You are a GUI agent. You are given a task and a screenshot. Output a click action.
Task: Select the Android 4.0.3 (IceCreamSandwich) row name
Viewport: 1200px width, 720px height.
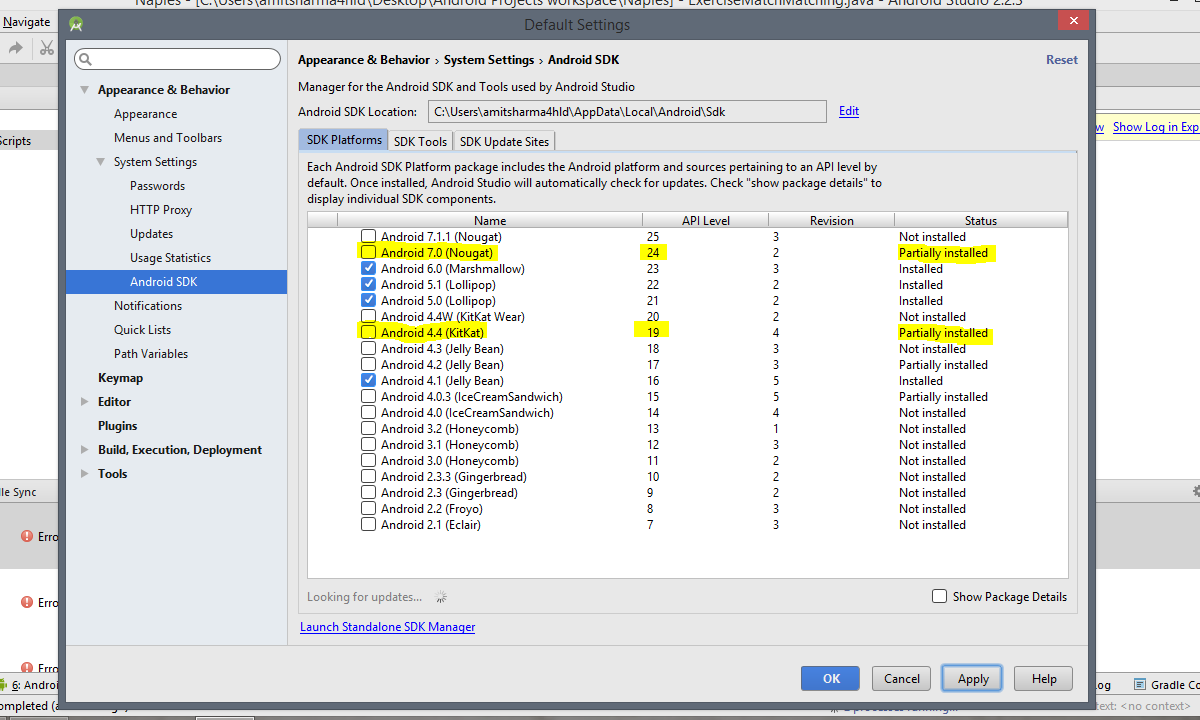[472, 397]
